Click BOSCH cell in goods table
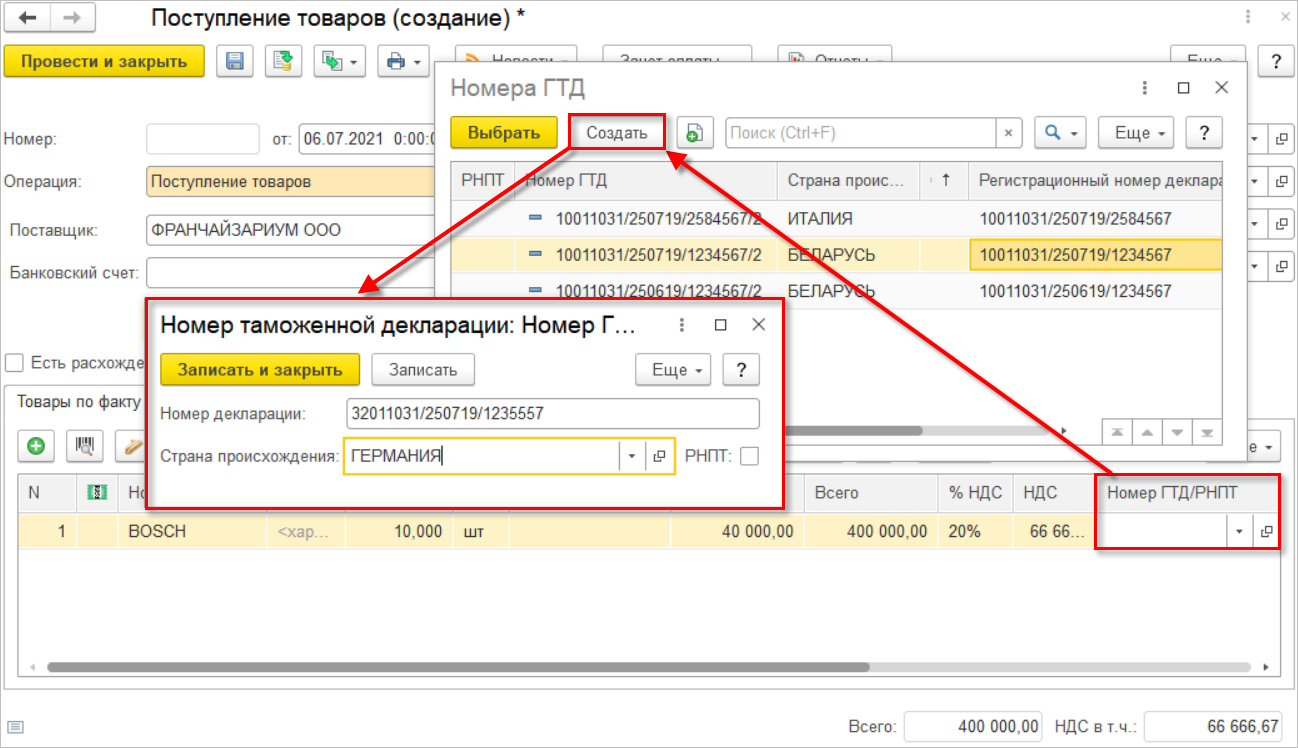 click(x=192, y=532)
